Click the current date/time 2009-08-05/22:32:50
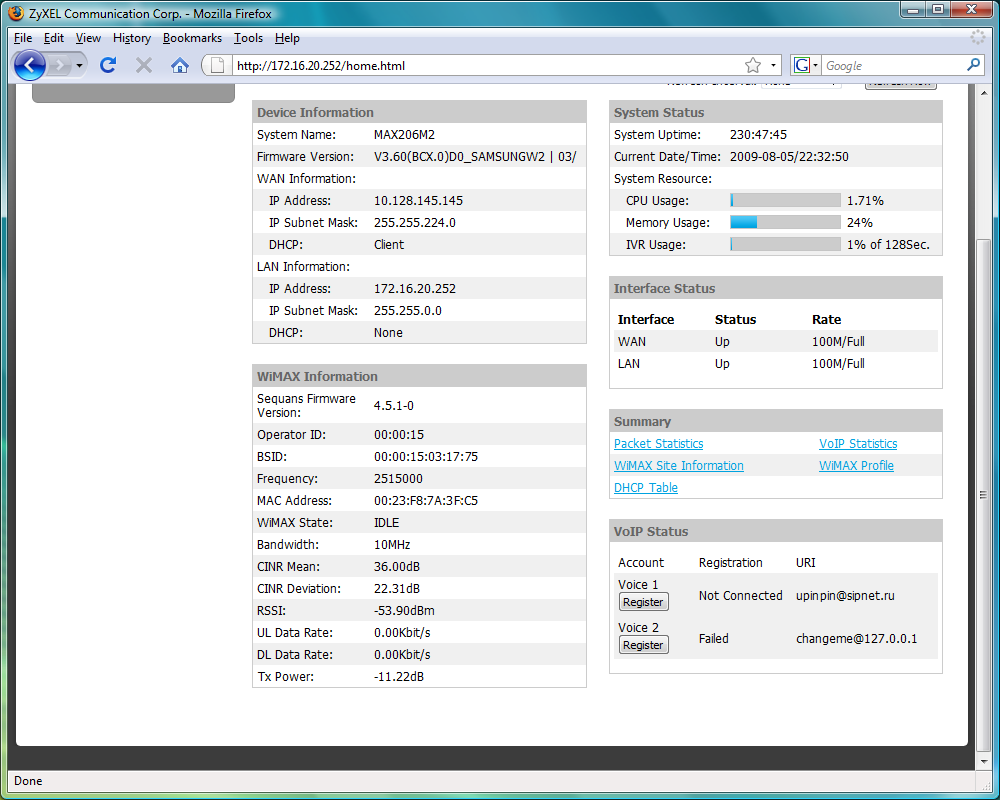This screenshot has width=1000, height=800. pos(789,156)
